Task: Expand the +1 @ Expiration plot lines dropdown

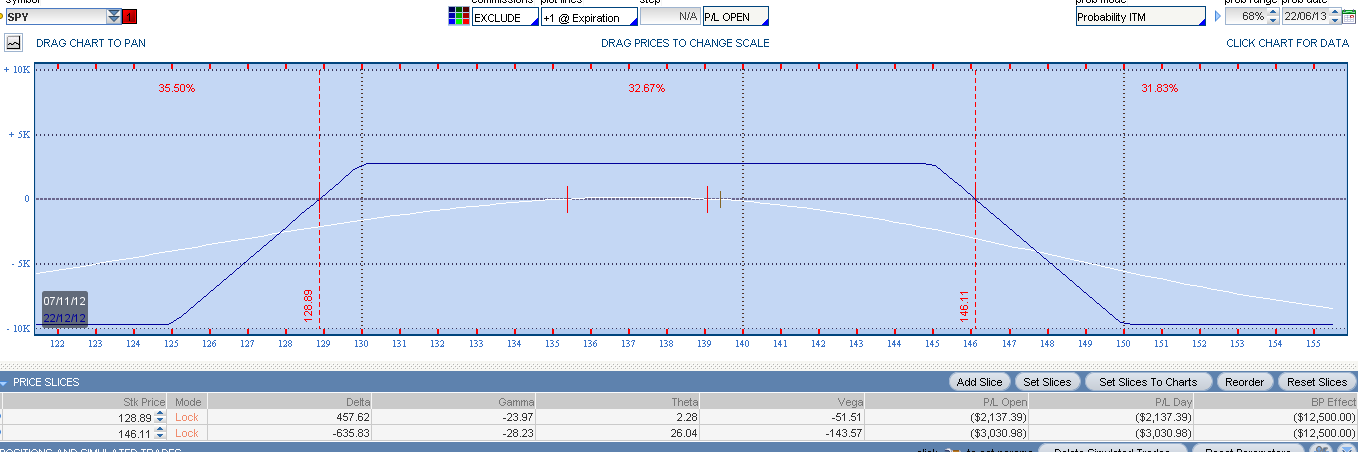Action: [588, 17]
